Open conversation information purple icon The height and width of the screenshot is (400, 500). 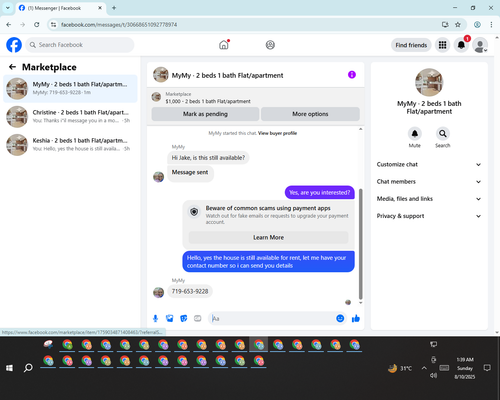pos(352,75)
